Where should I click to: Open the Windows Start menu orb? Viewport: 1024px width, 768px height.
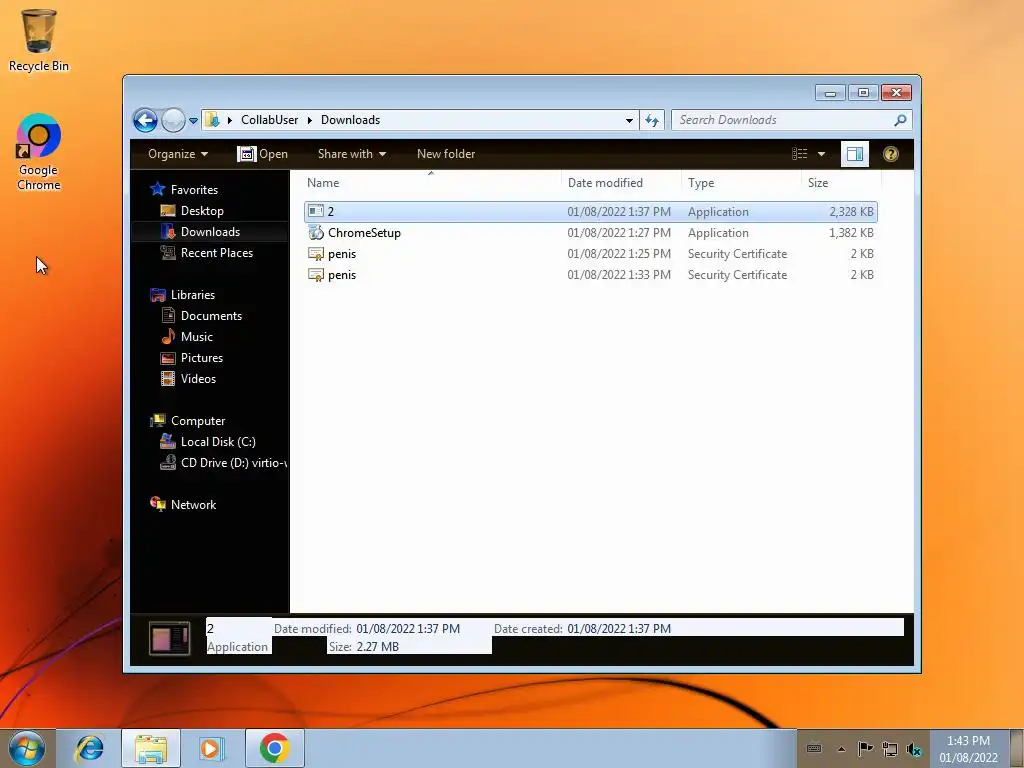tap(26, 748)
